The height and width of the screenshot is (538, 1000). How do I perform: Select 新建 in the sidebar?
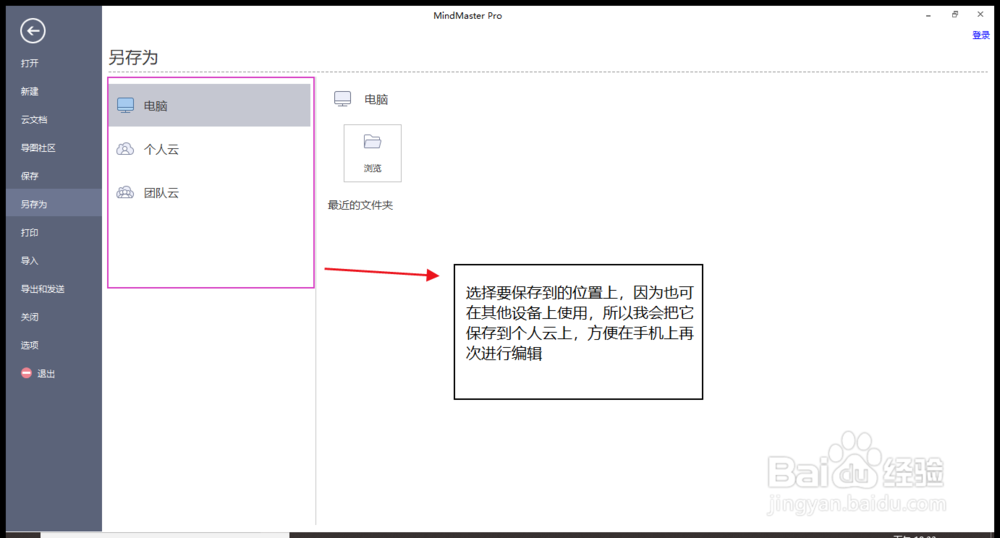tap(29, 91)
